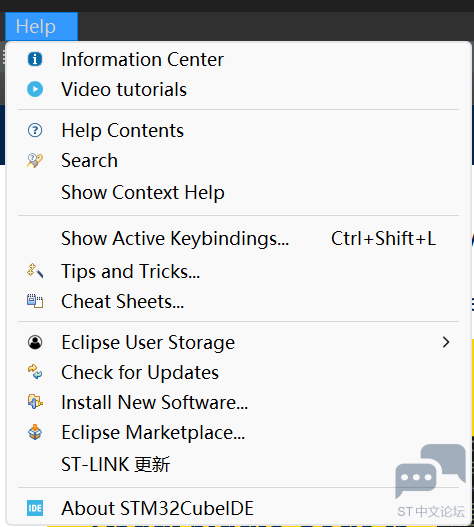Image resolution: width=474 pixels, height=527 pixels.
Task: Select Install New Software... text
Action: click(155, 402)
